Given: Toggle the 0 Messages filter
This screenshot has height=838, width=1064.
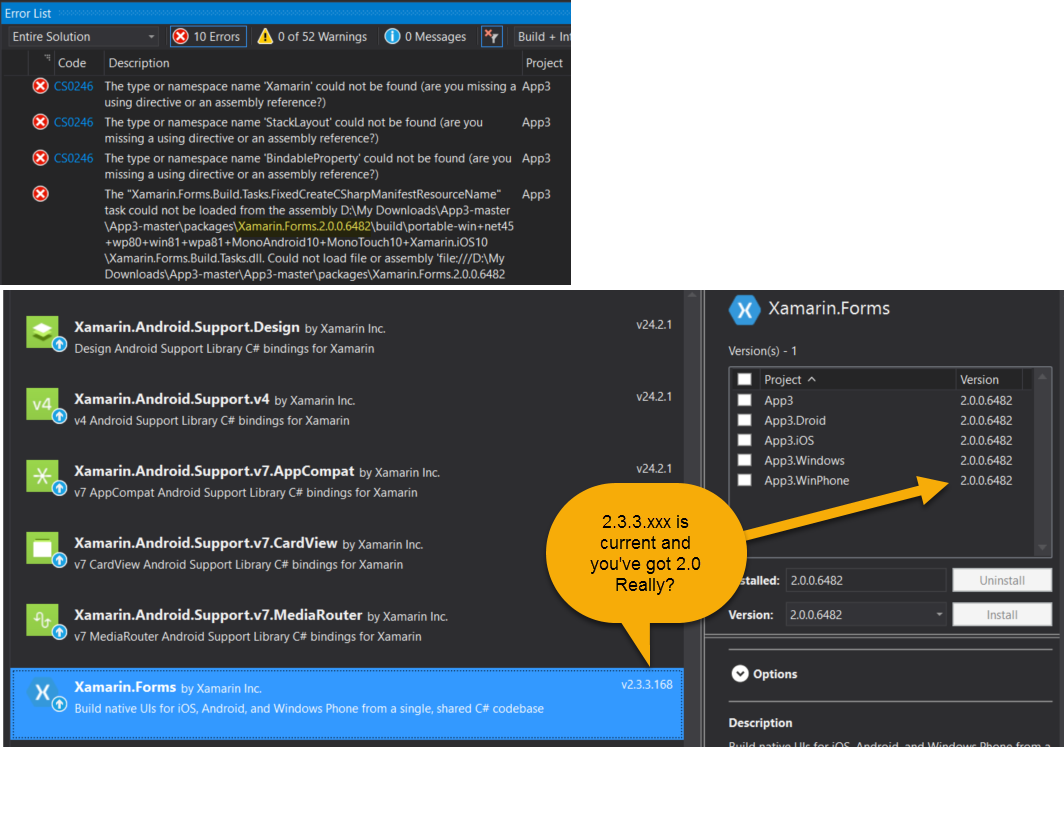Looking at the screenshot, I should tap(425, 37).
